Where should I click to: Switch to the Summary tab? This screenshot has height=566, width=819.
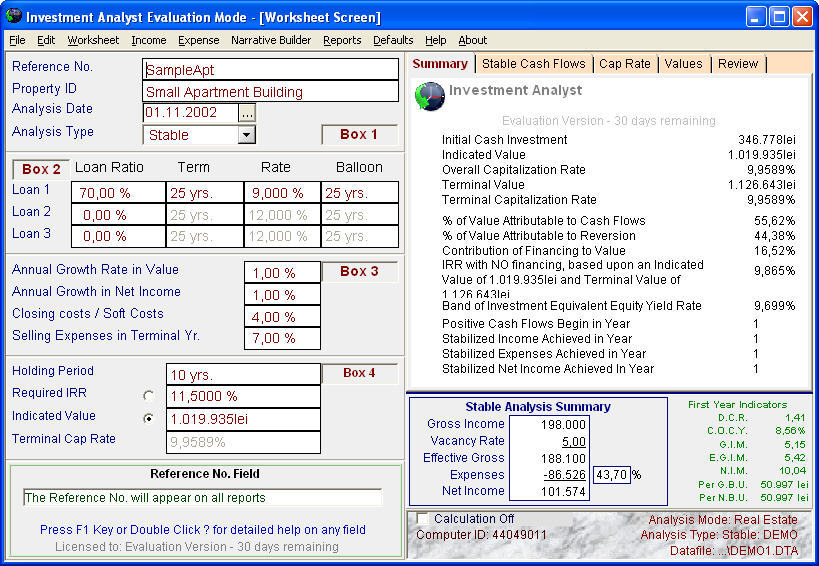click(x=440, y=64)
